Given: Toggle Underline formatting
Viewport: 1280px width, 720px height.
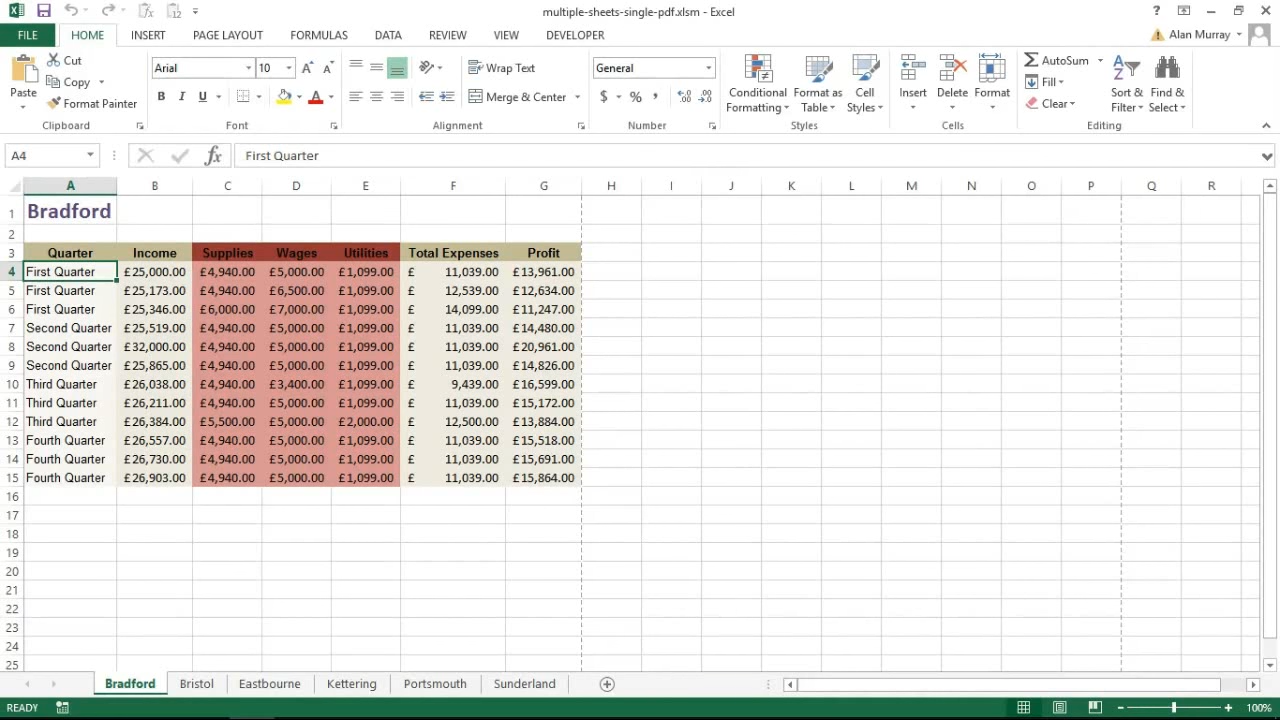Looking at the screenshot, I should pyautogui.click(x=203, y=97).
